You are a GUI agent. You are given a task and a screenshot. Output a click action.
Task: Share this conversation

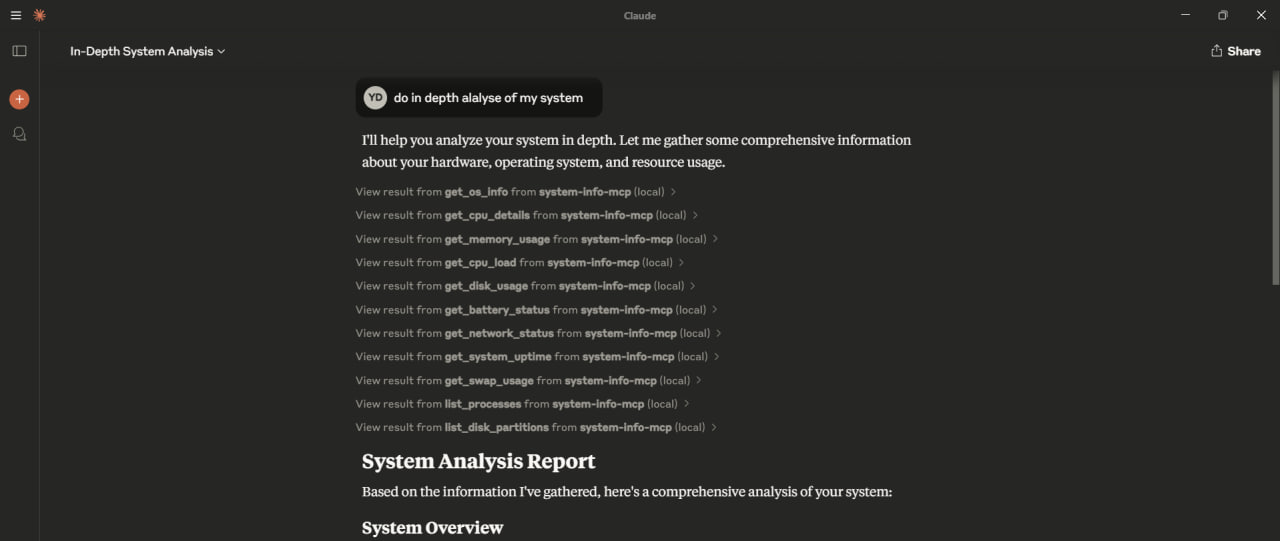point(1235,51)
